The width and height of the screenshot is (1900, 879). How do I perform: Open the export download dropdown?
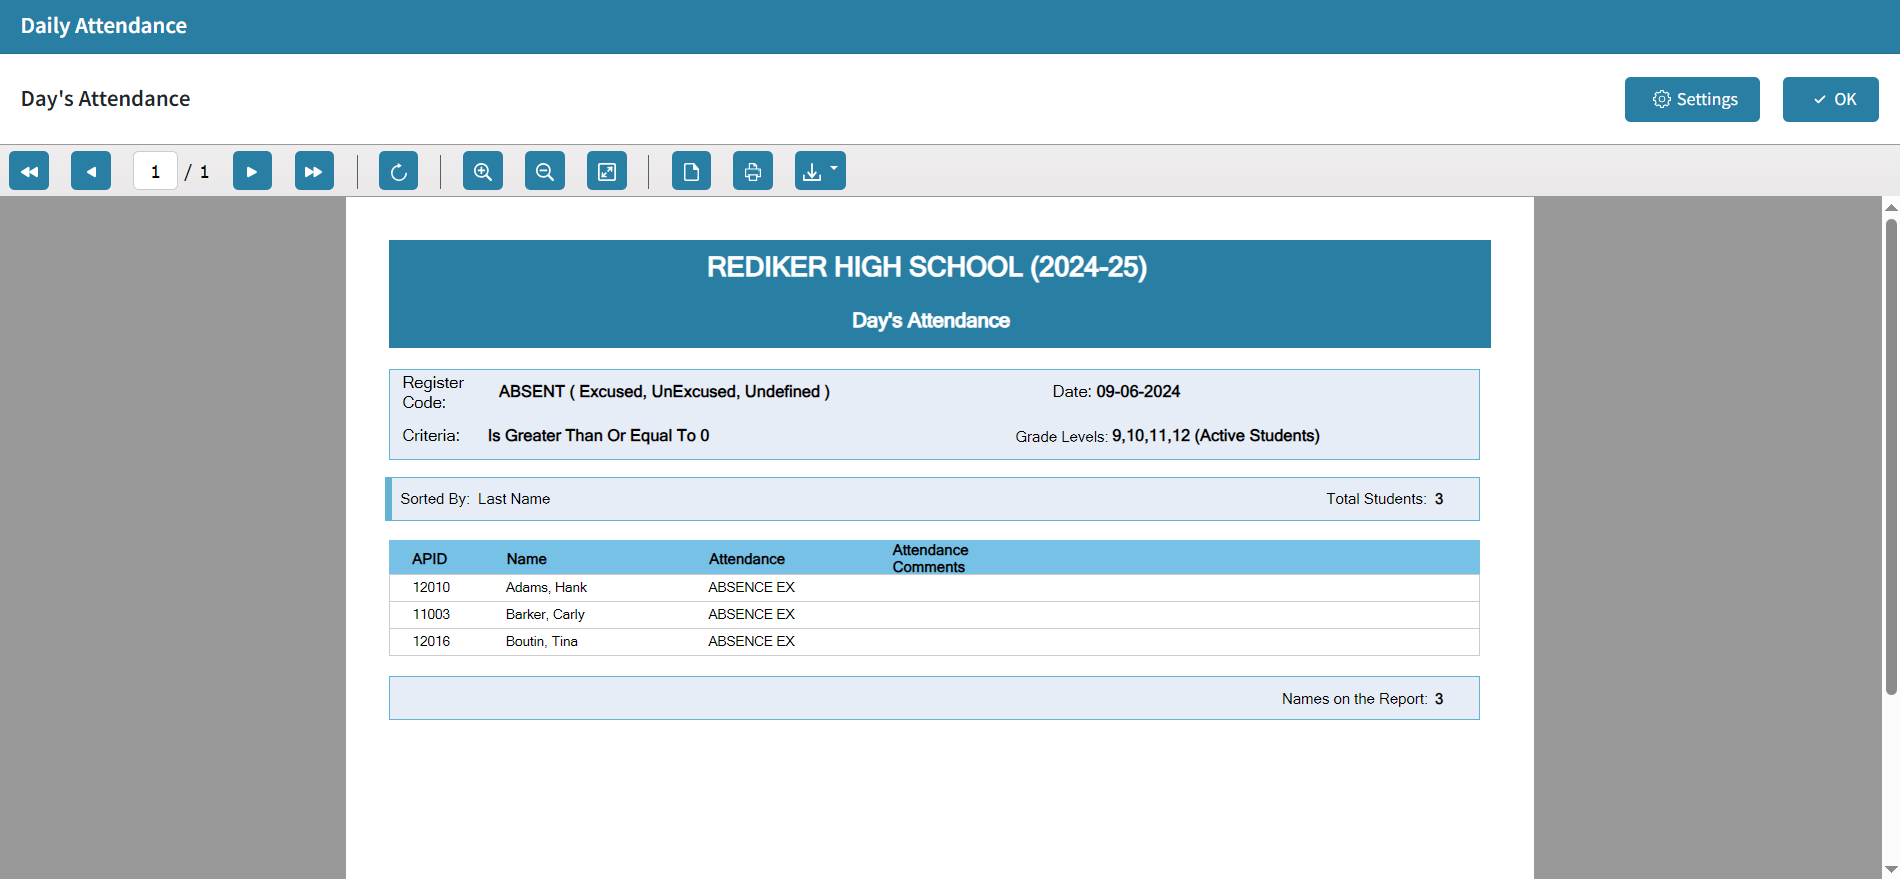[x=820, y=171]
